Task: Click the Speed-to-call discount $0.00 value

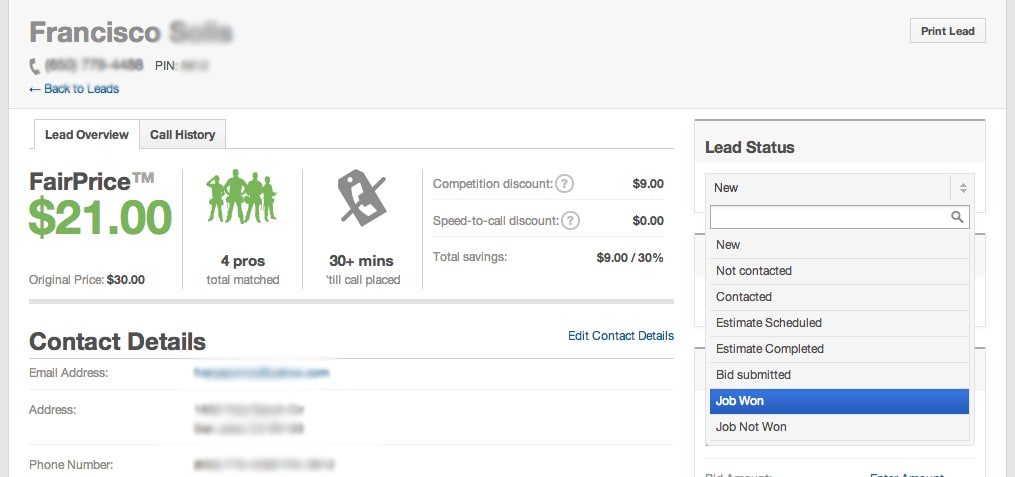Action: point(648,221)
